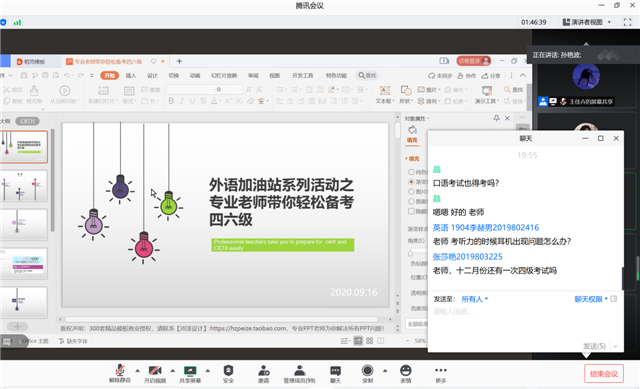Click the 访客登录 guest login button
Screen dimensions: 640x389
coord(473,61)
